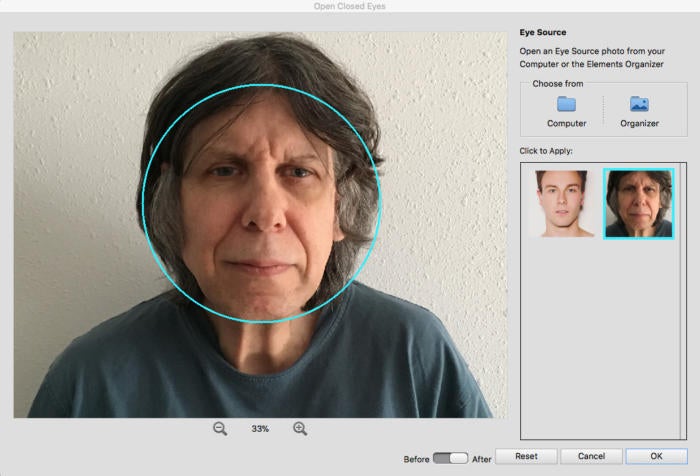The height and width of the screenshot is (476, 700).
Task: Click the Reset button
Action: pos(526,456)
